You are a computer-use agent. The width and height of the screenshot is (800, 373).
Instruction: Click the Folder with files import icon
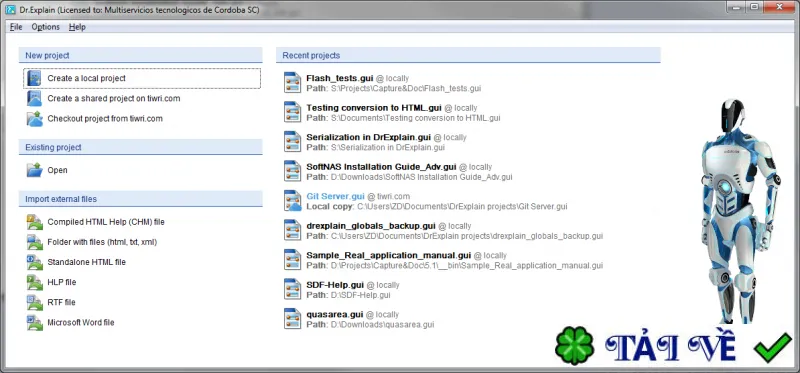pyautogui.click(x=34, y=242)
